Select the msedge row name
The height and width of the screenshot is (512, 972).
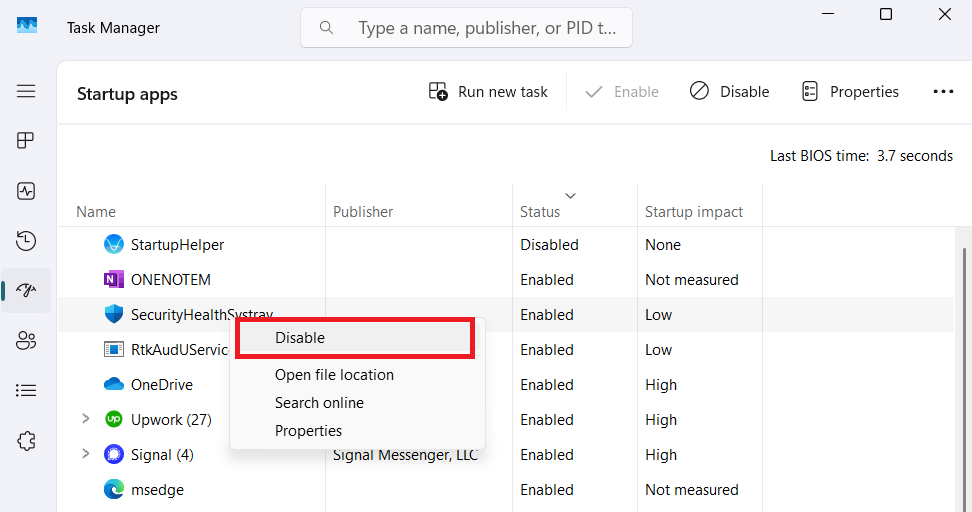tap(157, 490)
